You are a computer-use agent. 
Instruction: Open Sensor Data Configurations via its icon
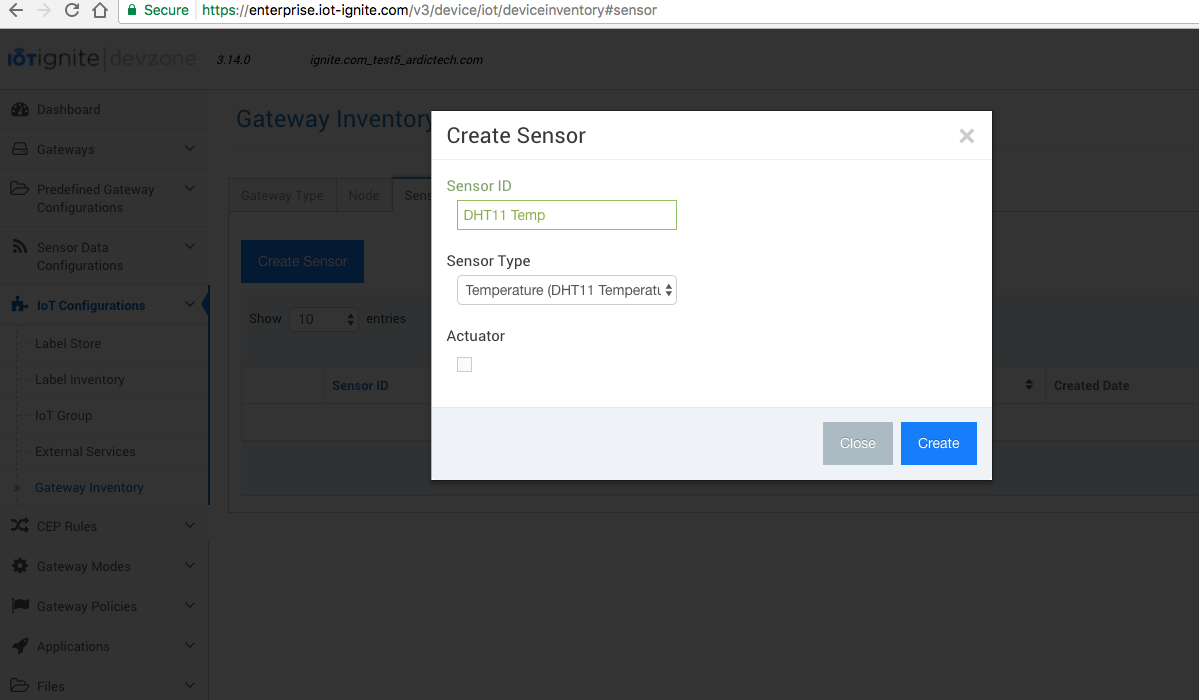coord(22,246)
